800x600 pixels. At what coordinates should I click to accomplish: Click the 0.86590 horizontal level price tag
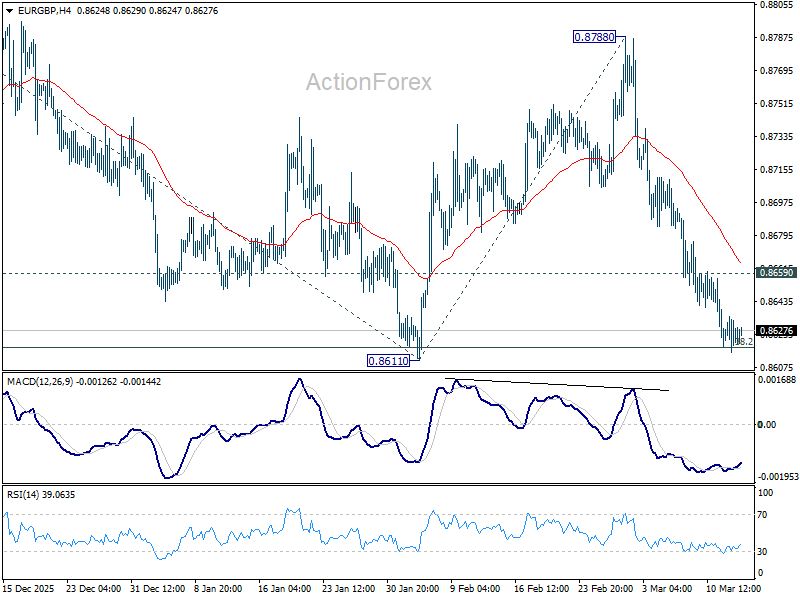coord(777,272)
